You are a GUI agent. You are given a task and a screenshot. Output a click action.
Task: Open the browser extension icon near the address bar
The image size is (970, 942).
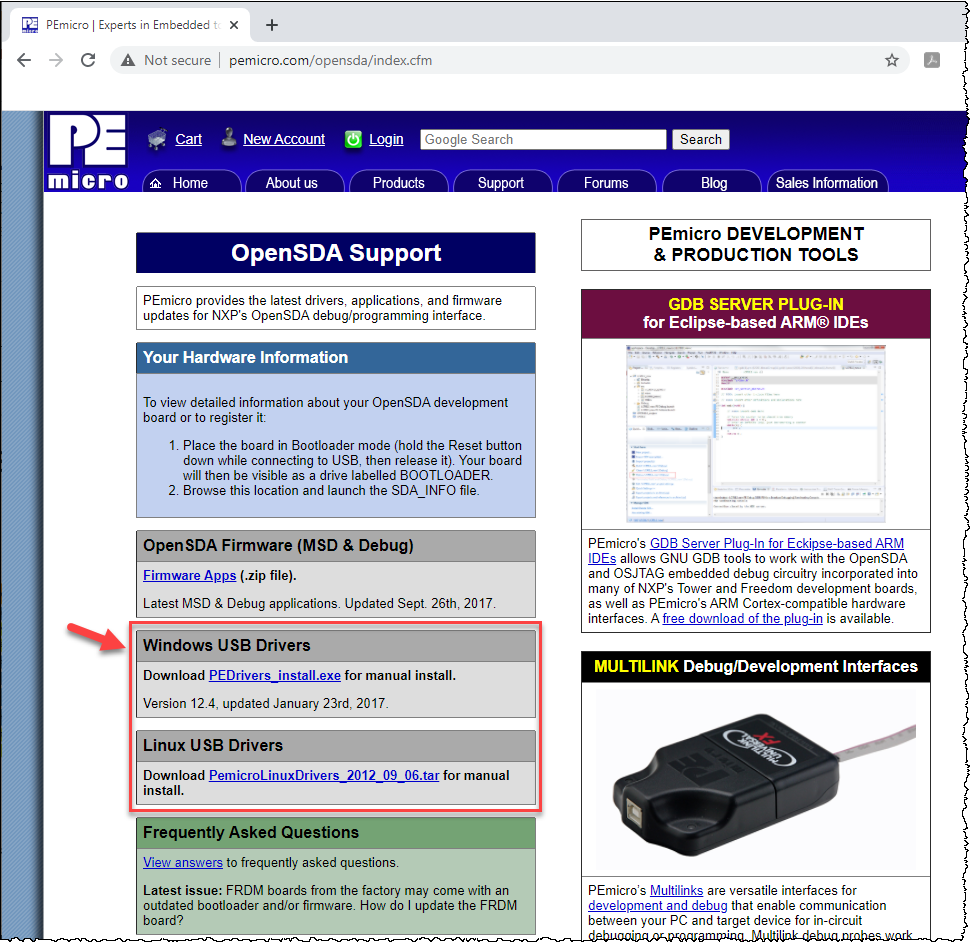coord(932,60)
